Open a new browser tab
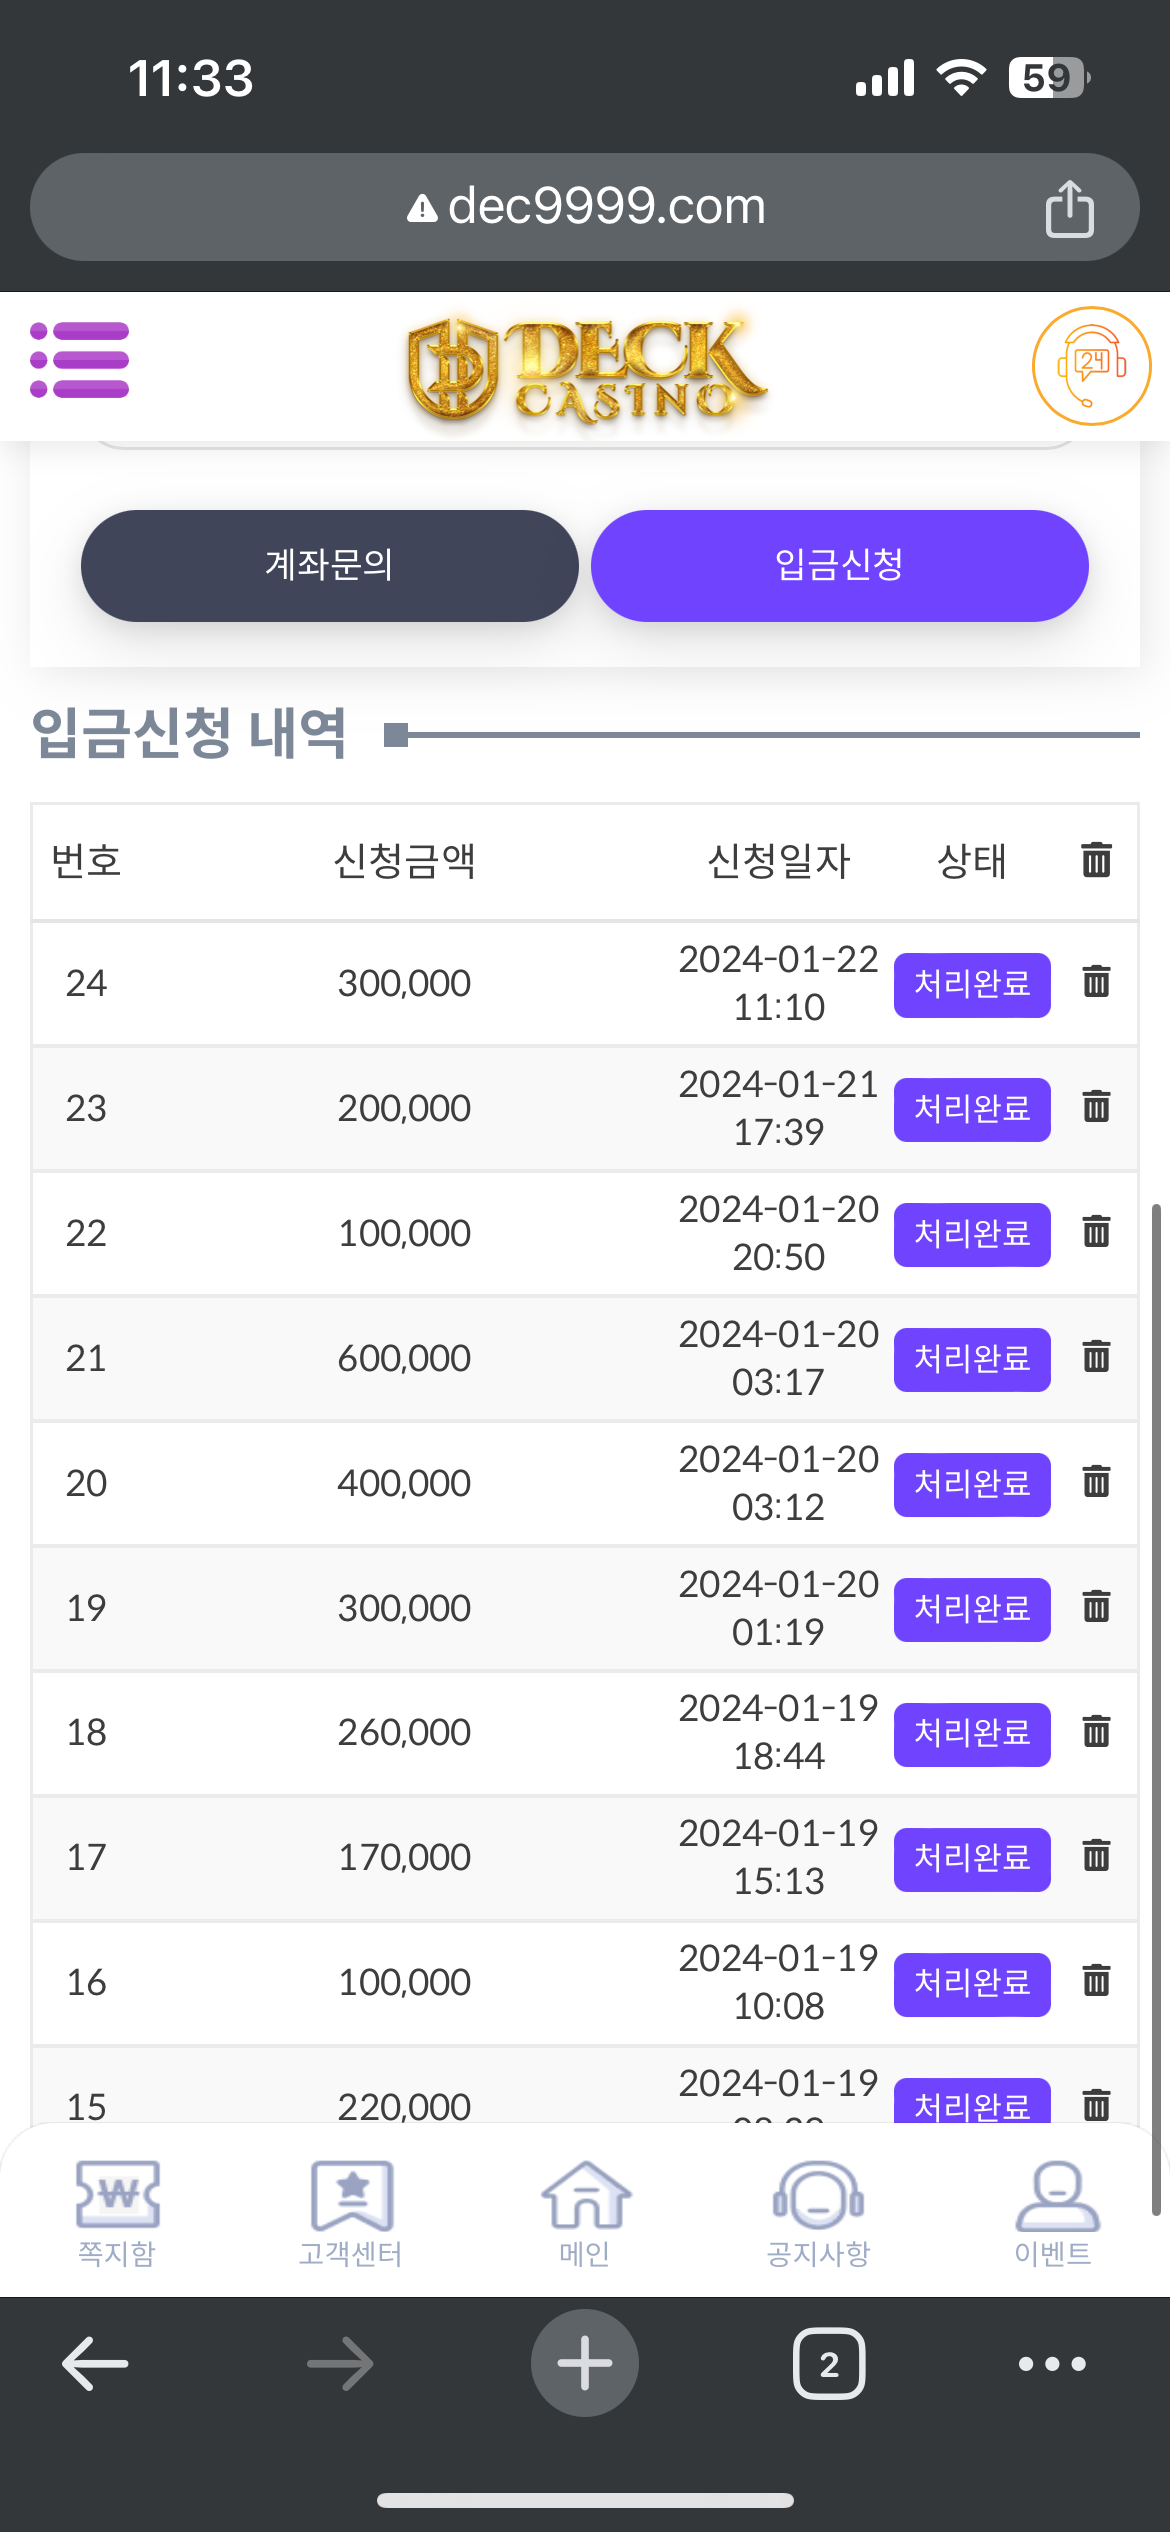Viewport: 1170px width, 2532px height. click(585, 2364)
